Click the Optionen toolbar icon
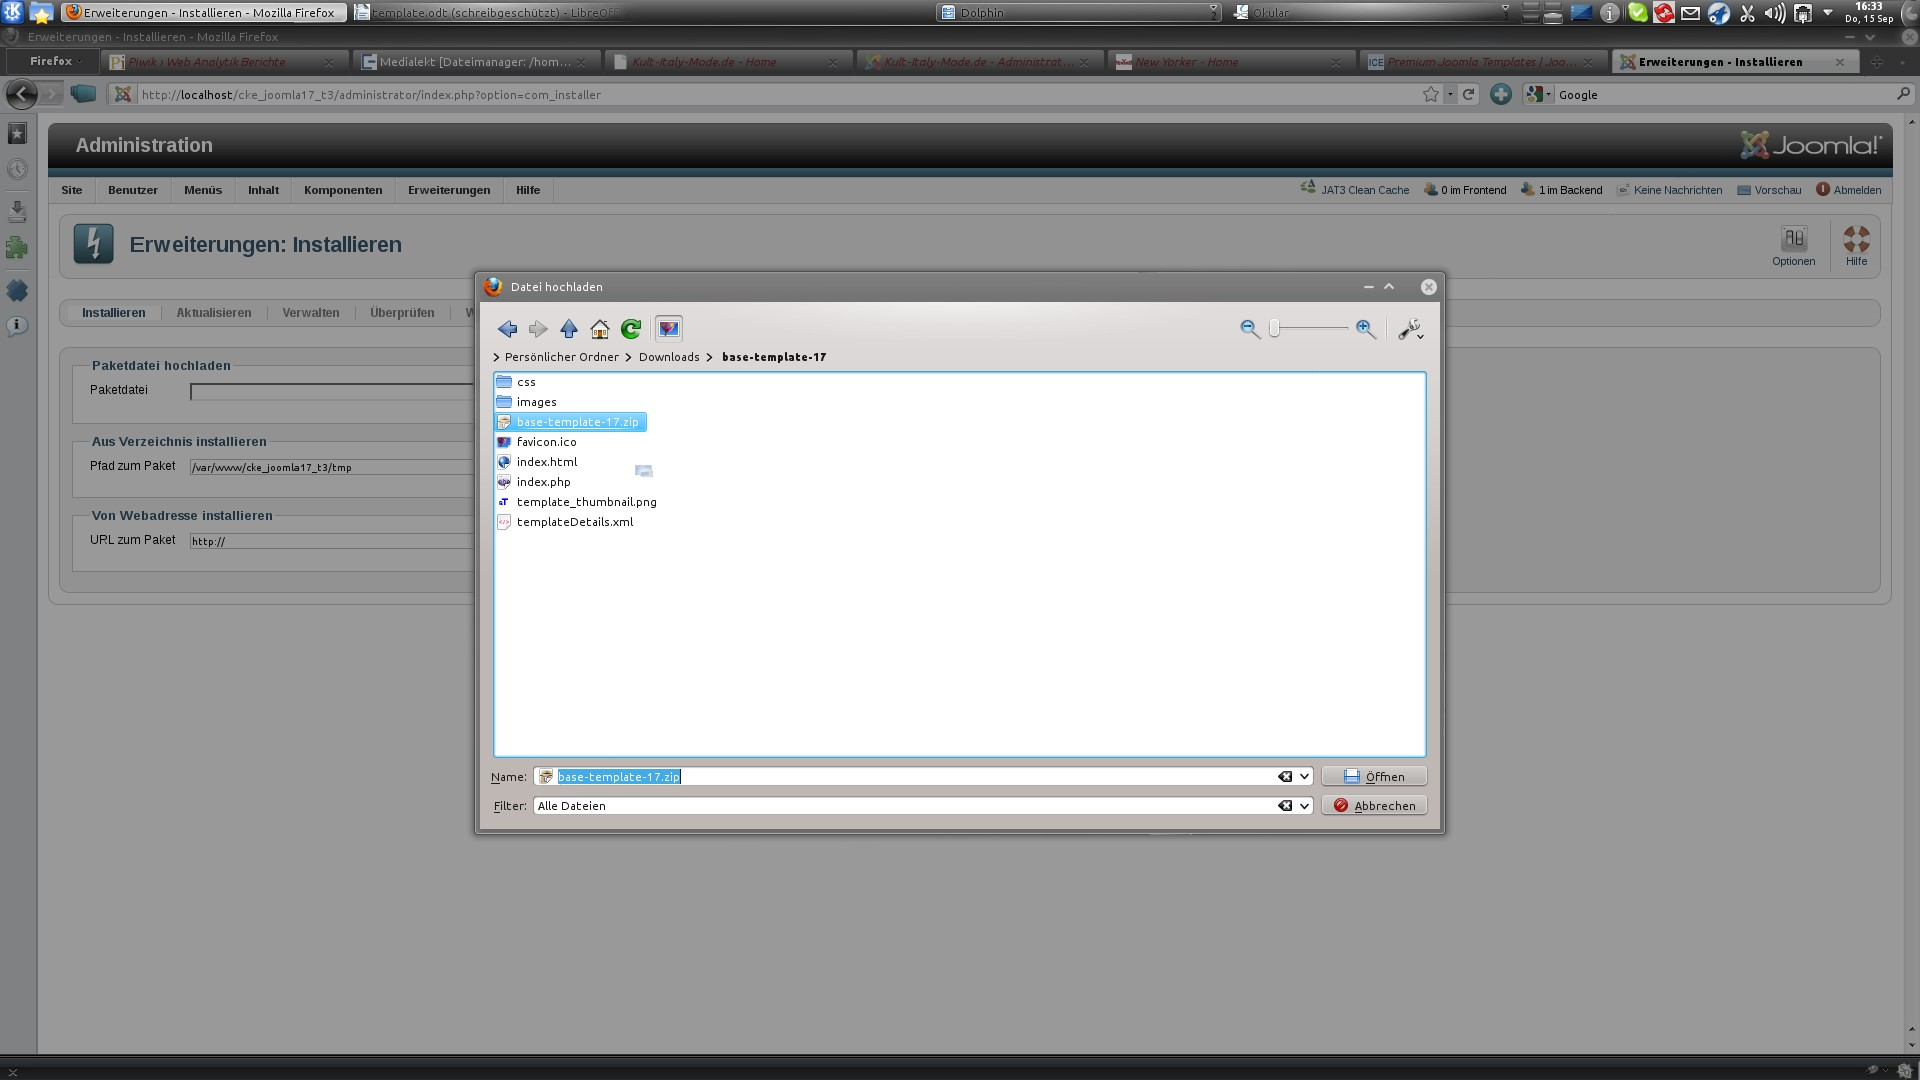This screenshot has height=1080, width=1920. (x=1793, y=246)
